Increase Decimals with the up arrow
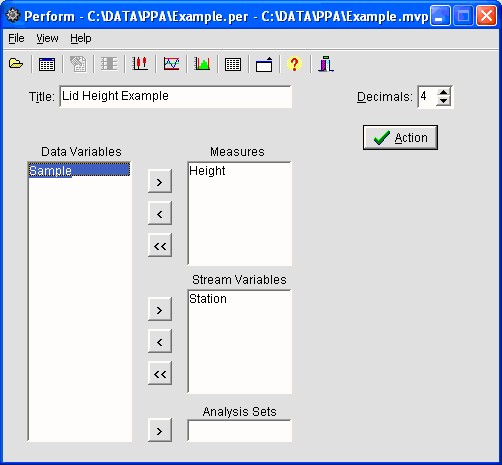The height and width of the screenshot is (465, 502). click(x=443, y=93)
